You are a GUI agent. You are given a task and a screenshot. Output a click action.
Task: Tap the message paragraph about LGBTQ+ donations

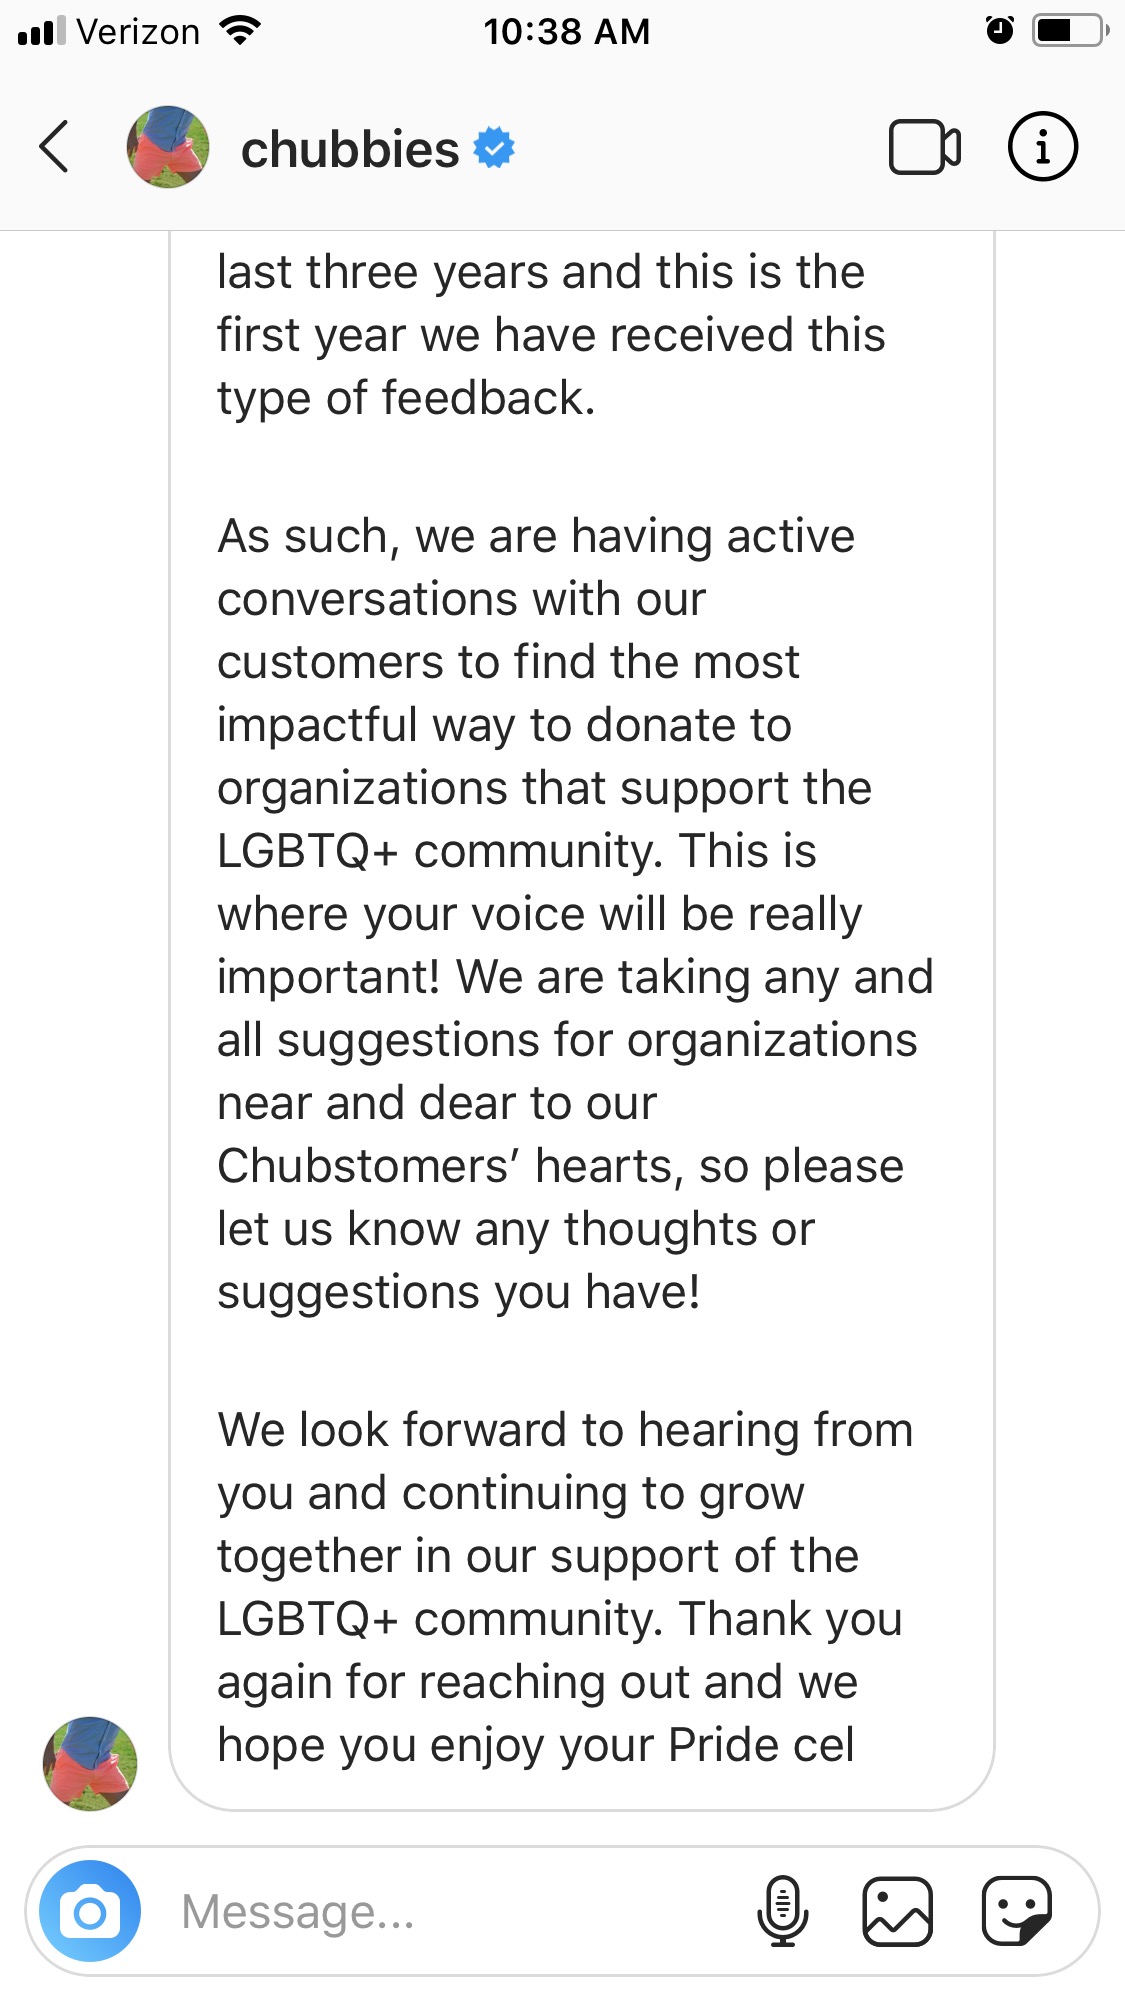pos(575,914)
